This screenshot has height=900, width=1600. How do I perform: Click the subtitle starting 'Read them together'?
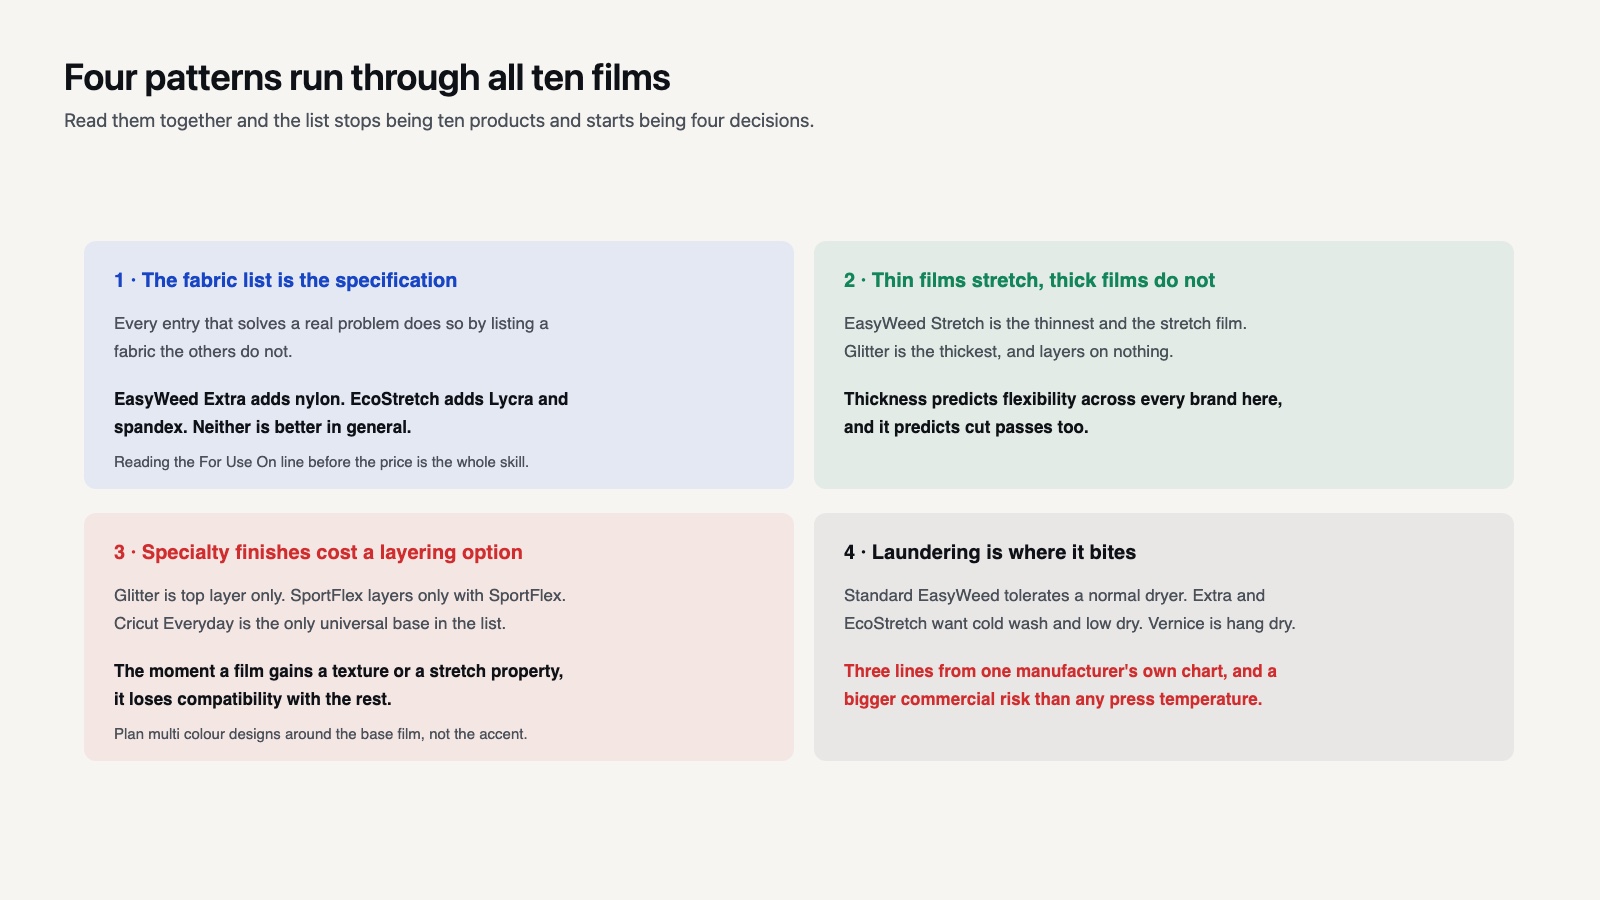[439, 121]
